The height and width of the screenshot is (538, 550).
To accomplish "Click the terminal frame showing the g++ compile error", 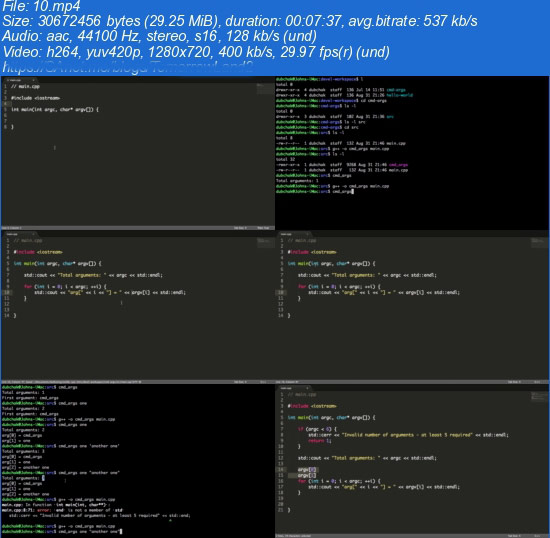I will [x=138, y=459].
